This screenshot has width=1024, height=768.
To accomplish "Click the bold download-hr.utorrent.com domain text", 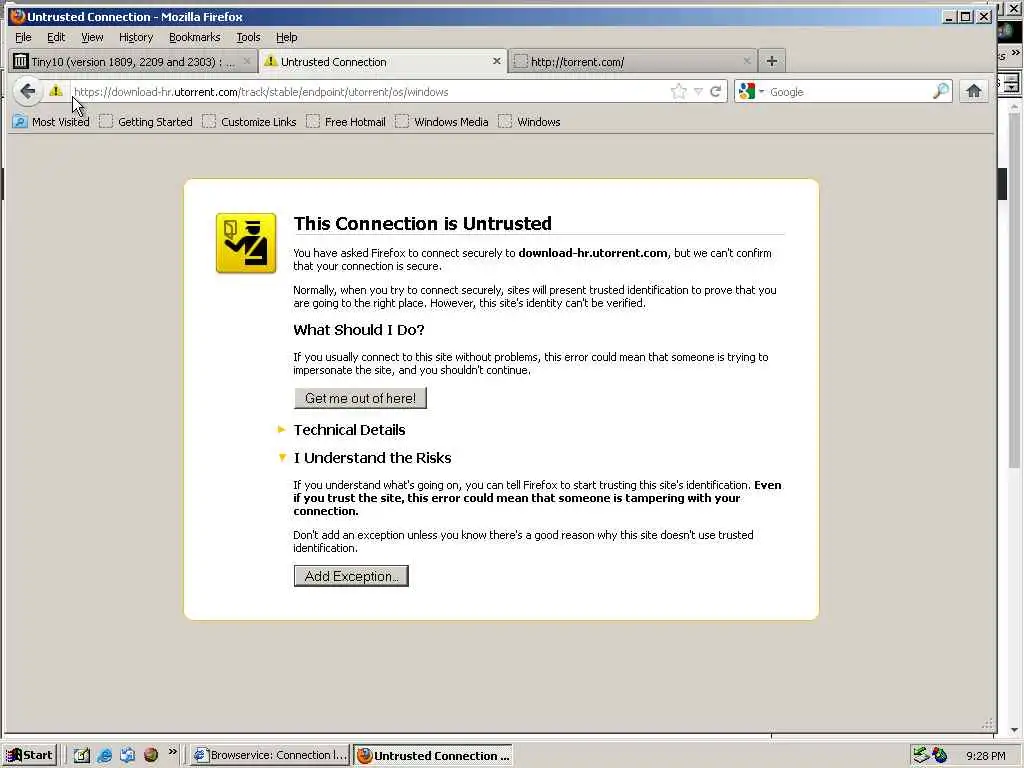I will coord(593,253).
